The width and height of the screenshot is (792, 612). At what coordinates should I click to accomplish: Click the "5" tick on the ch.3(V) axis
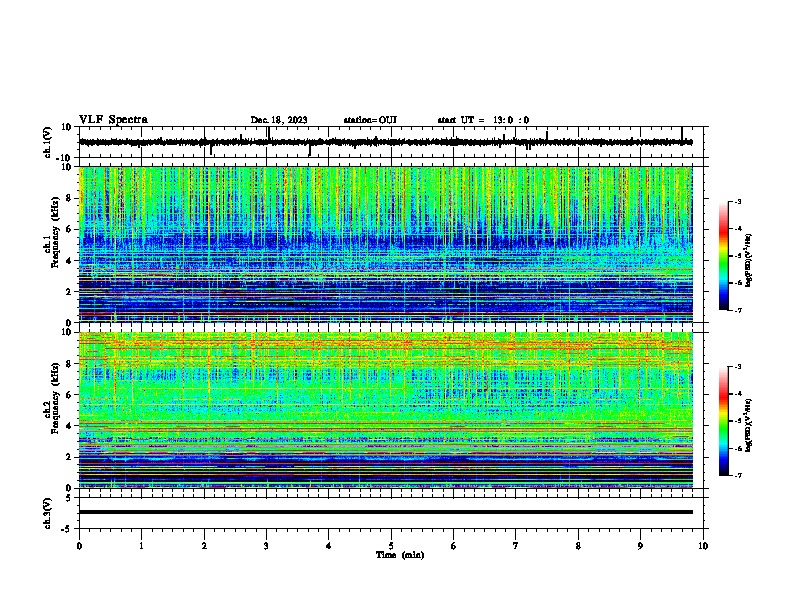click(70, 498)
